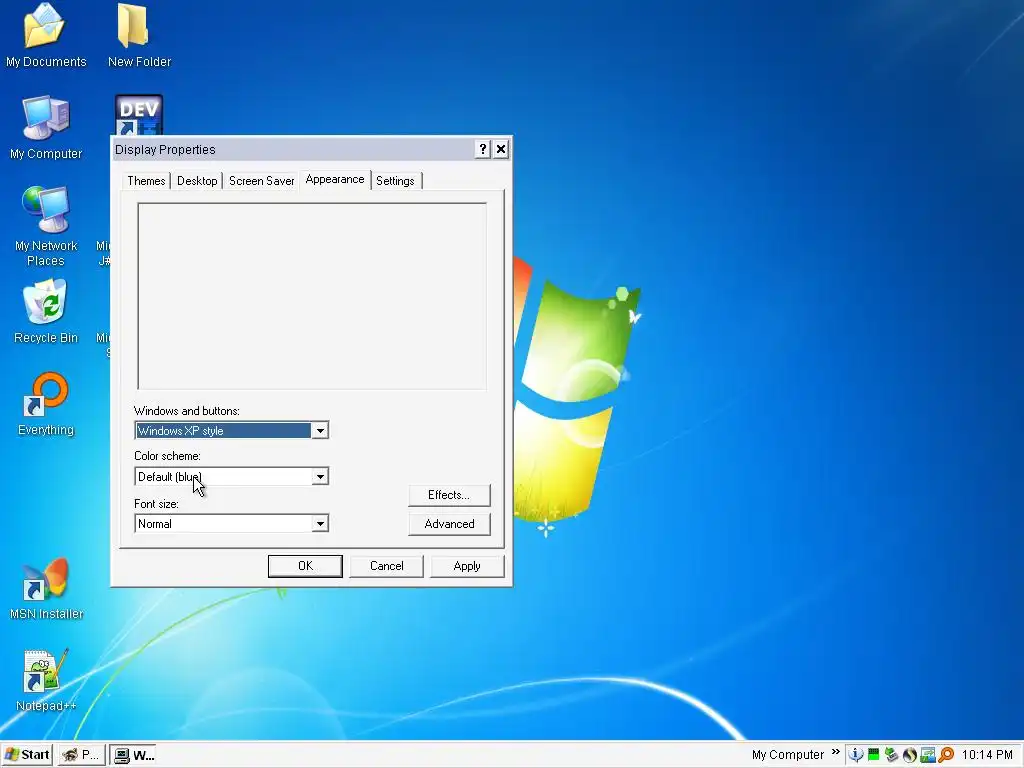The width and height of the screenshot is (1024, 768).
Task: Switch to the Themes tab
Action: coord(146,181)
